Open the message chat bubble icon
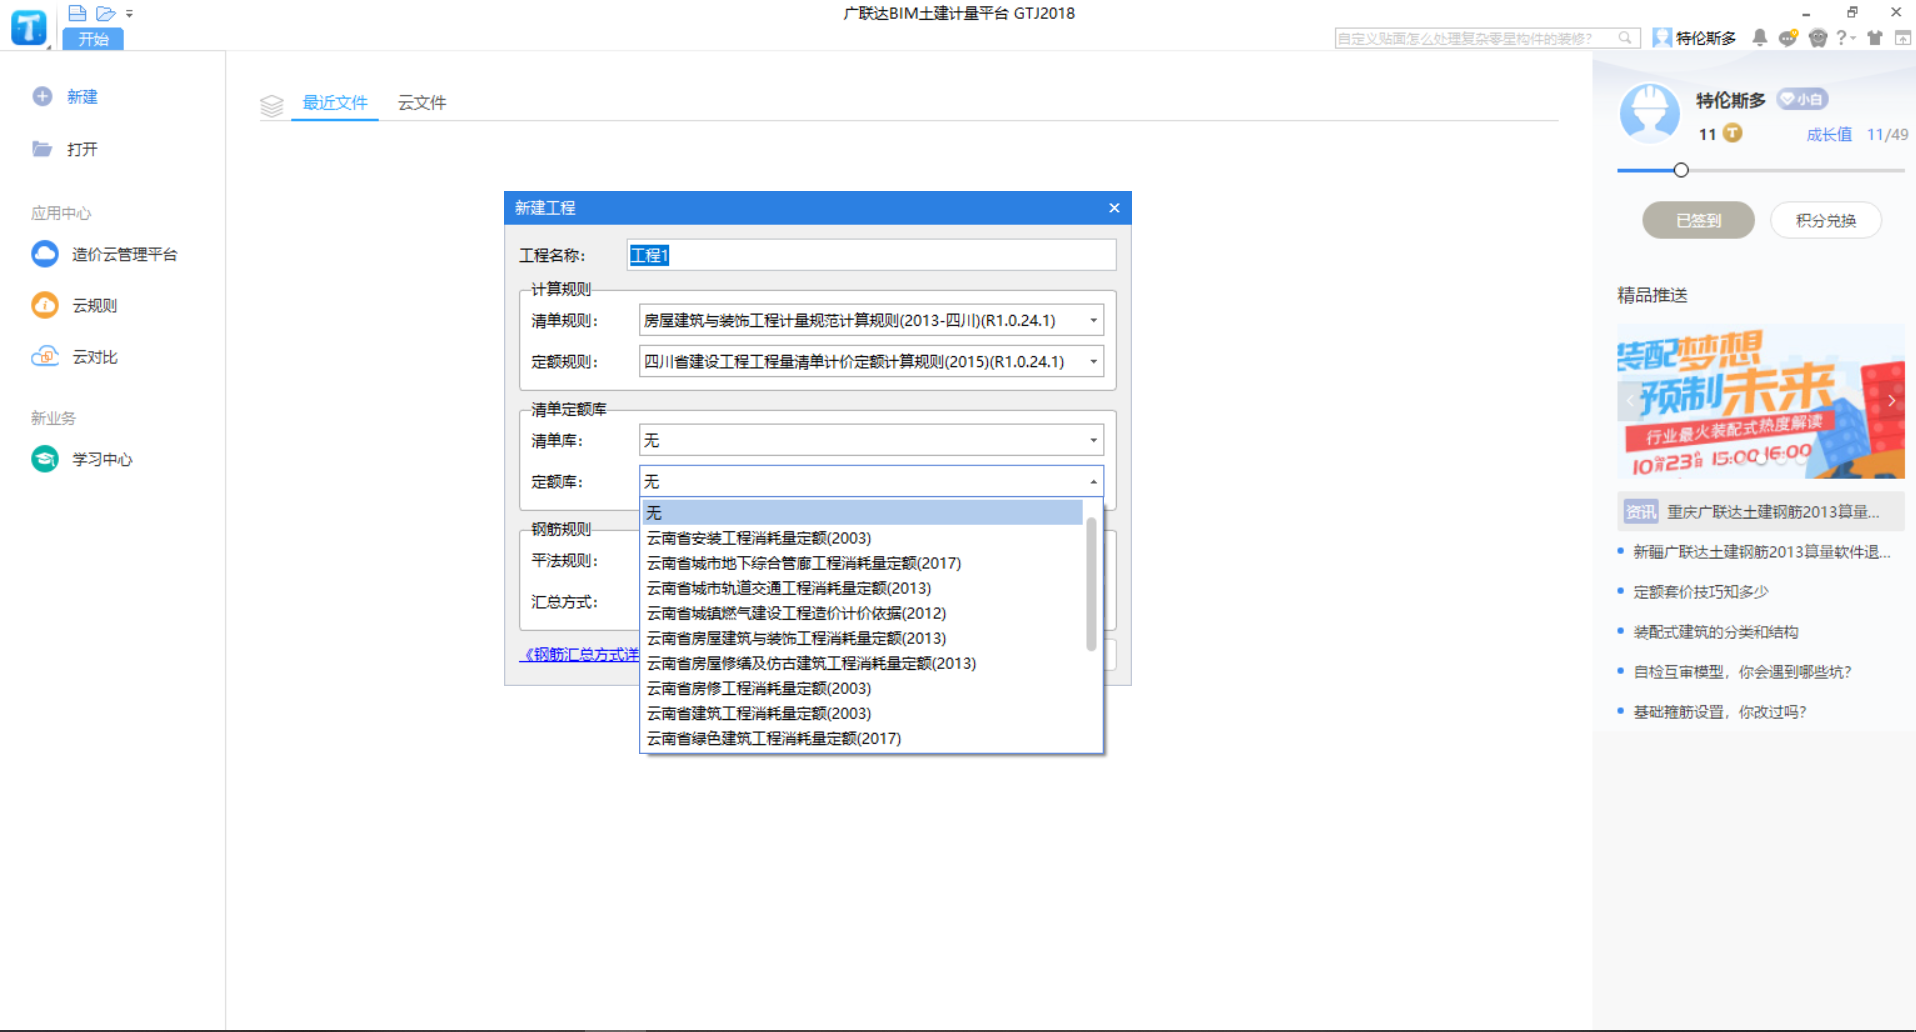 1788,38
